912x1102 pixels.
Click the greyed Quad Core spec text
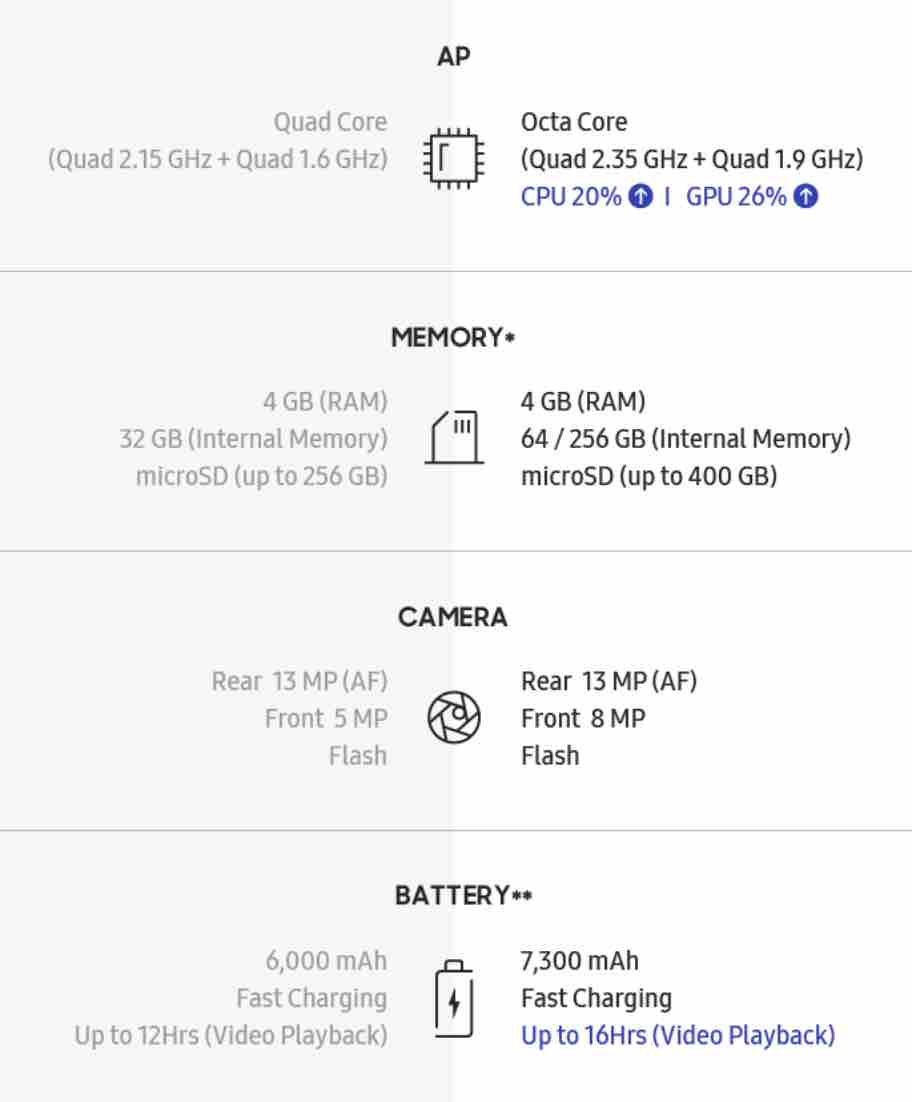[330, 122]
